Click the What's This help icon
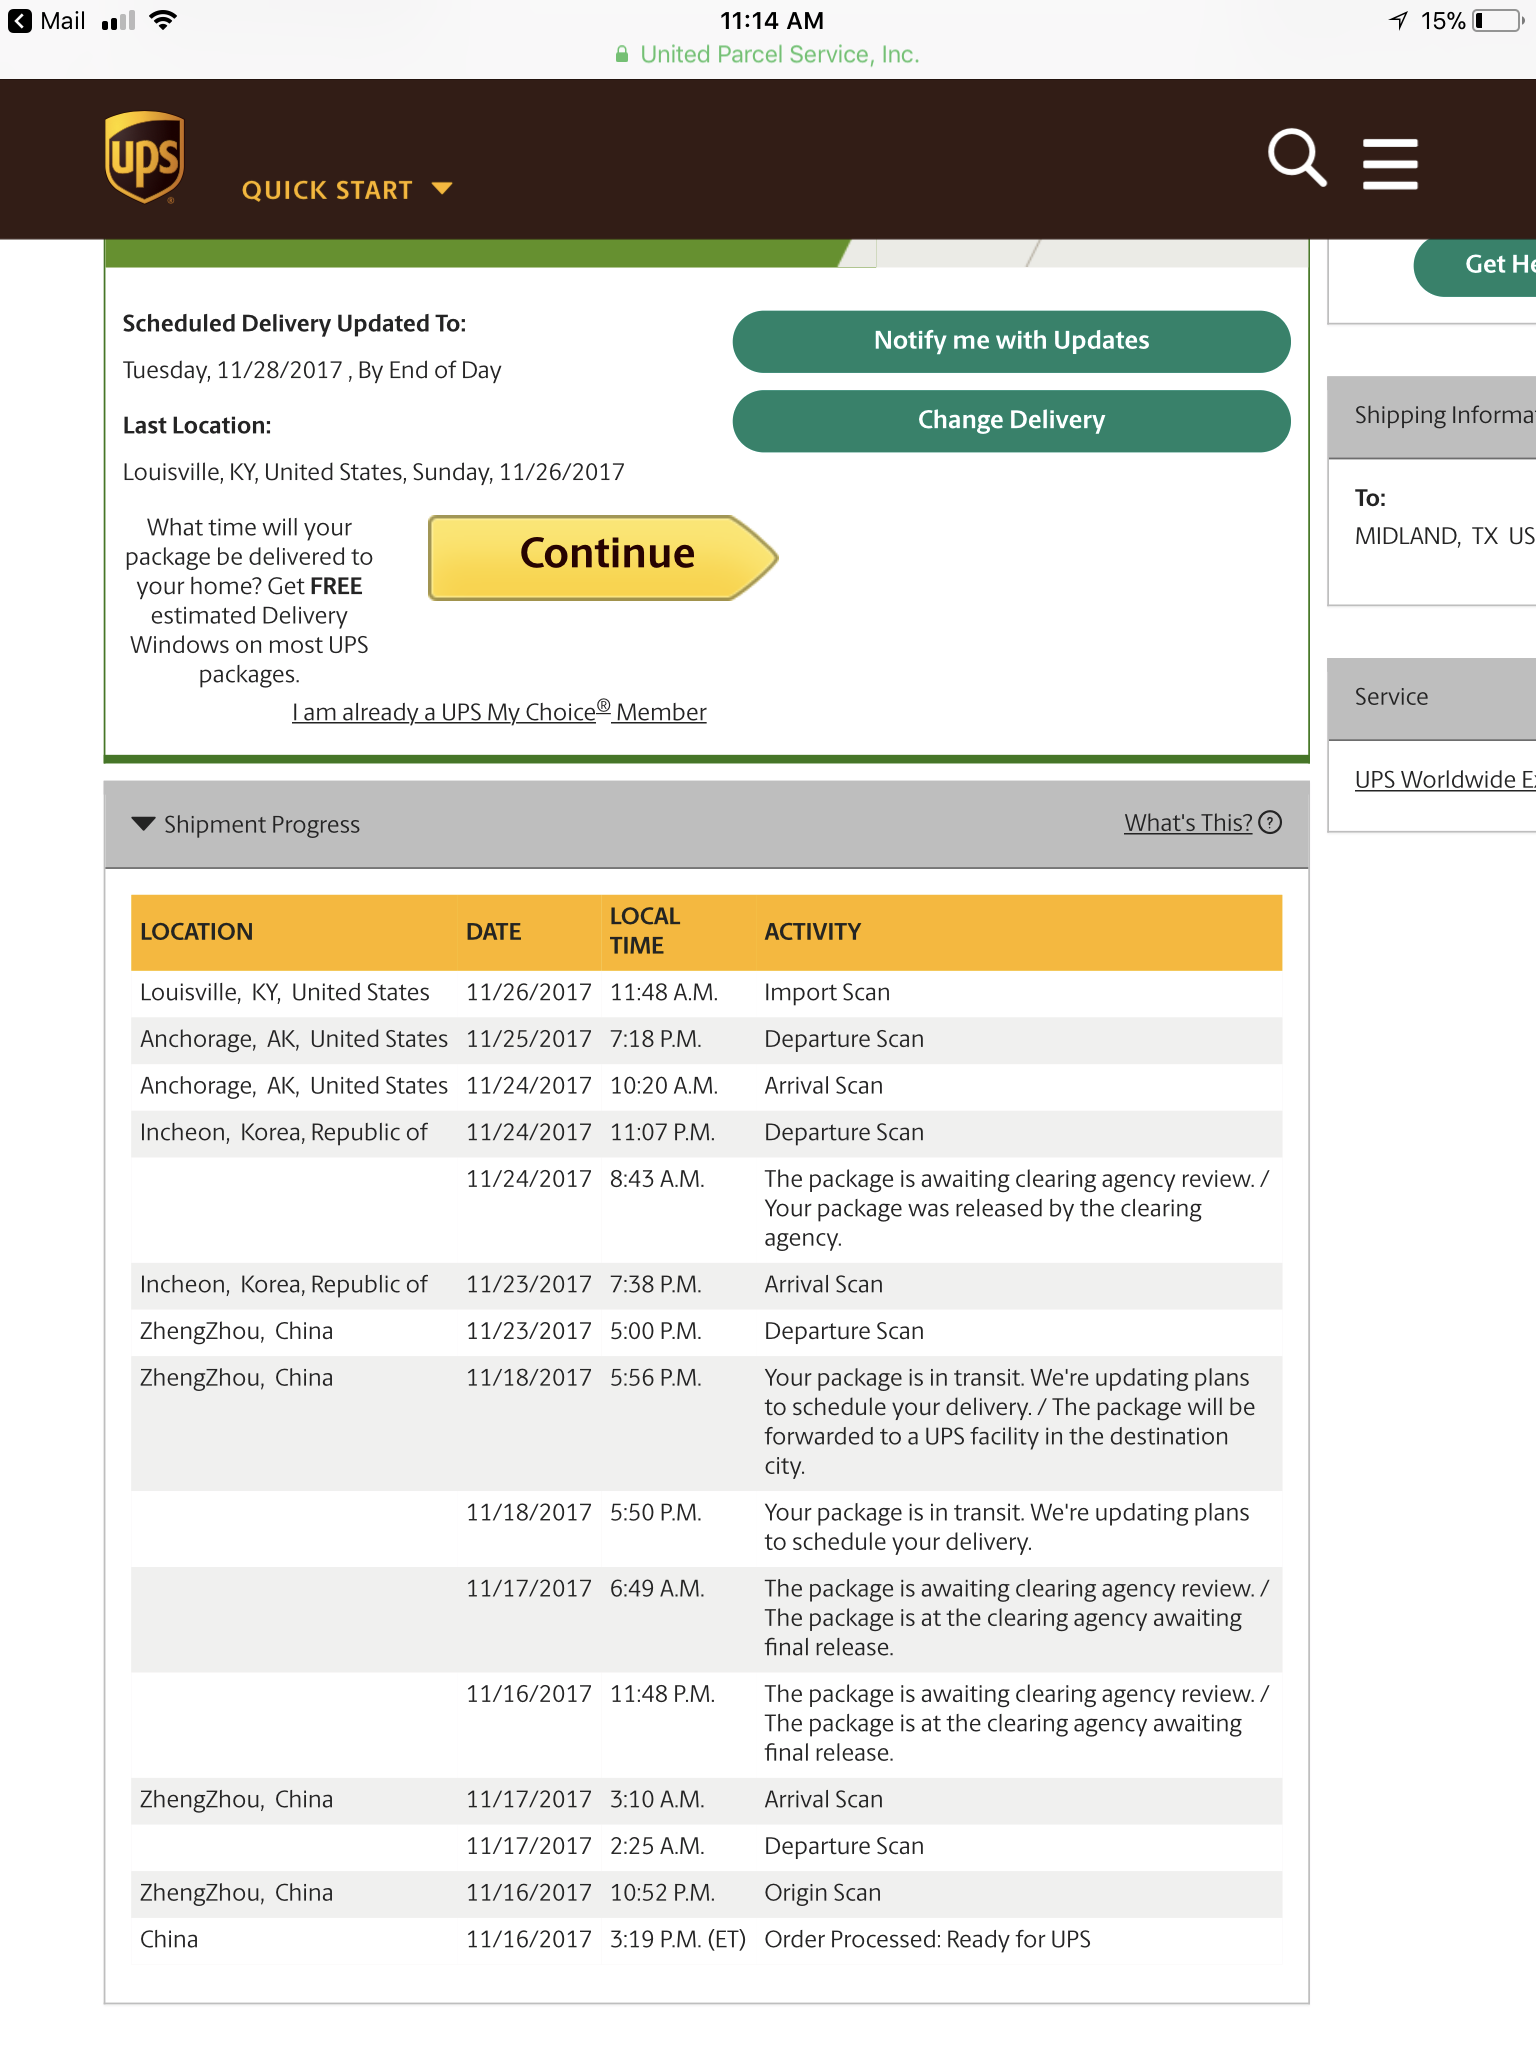Viewport: 1536px width, 2048px height. (1270, 822)
